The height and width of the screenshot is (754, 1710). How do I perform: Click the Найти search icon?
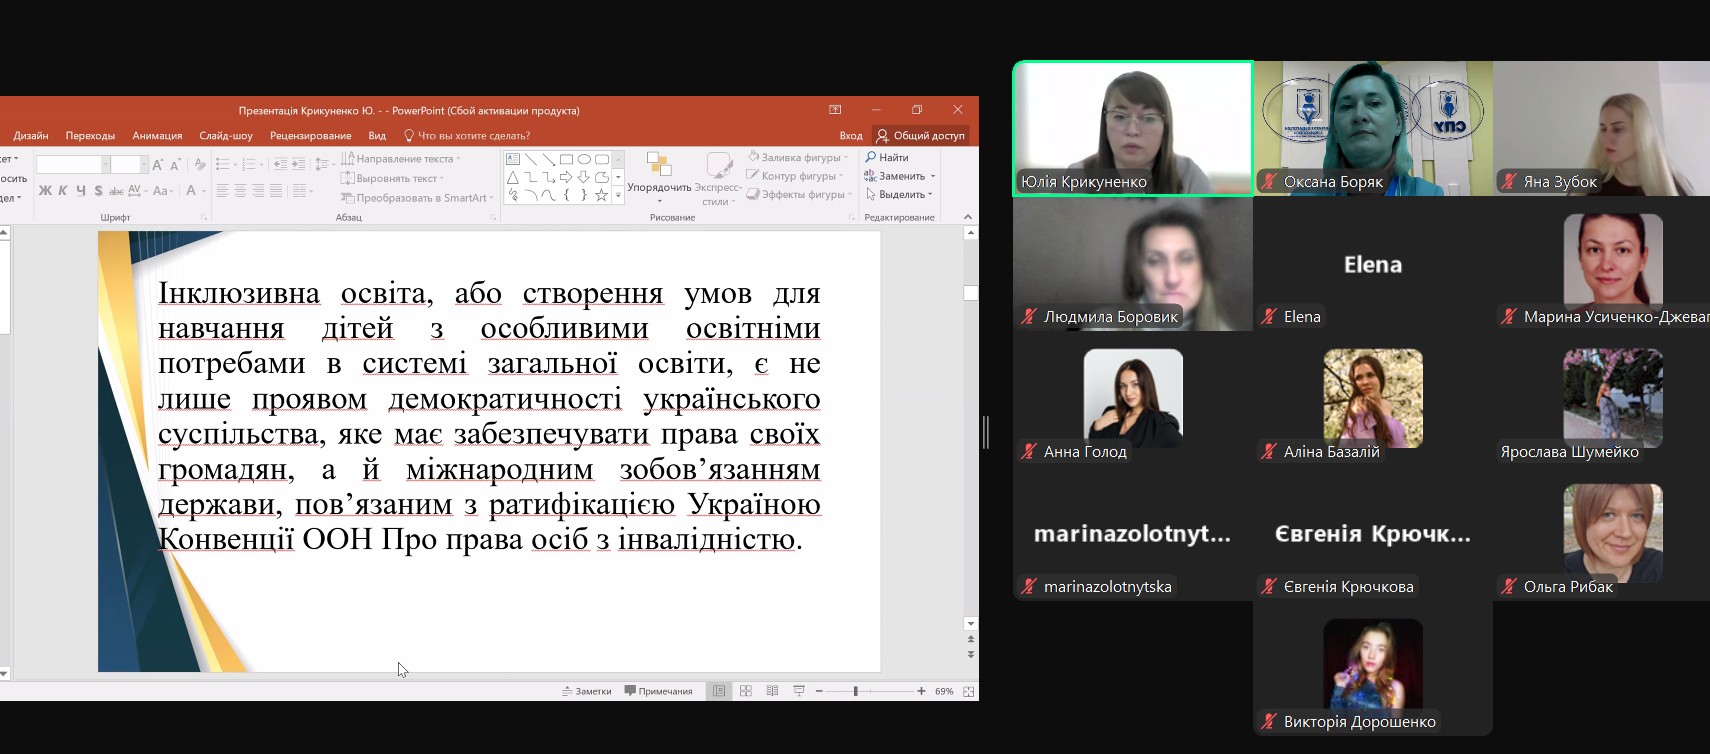871,157
